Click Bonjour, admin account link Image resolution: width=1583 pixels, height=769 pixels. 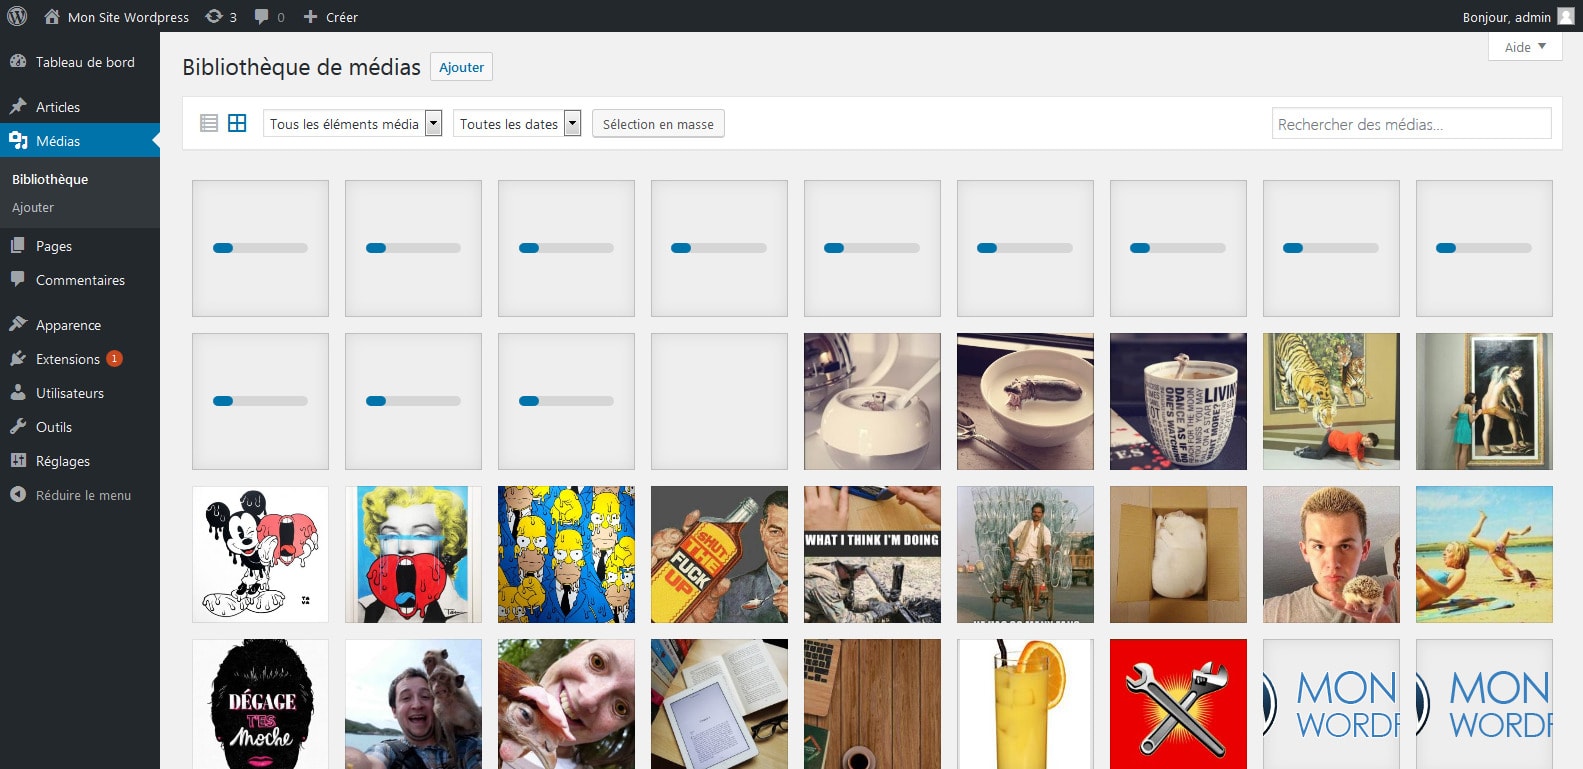point(1506,17)
